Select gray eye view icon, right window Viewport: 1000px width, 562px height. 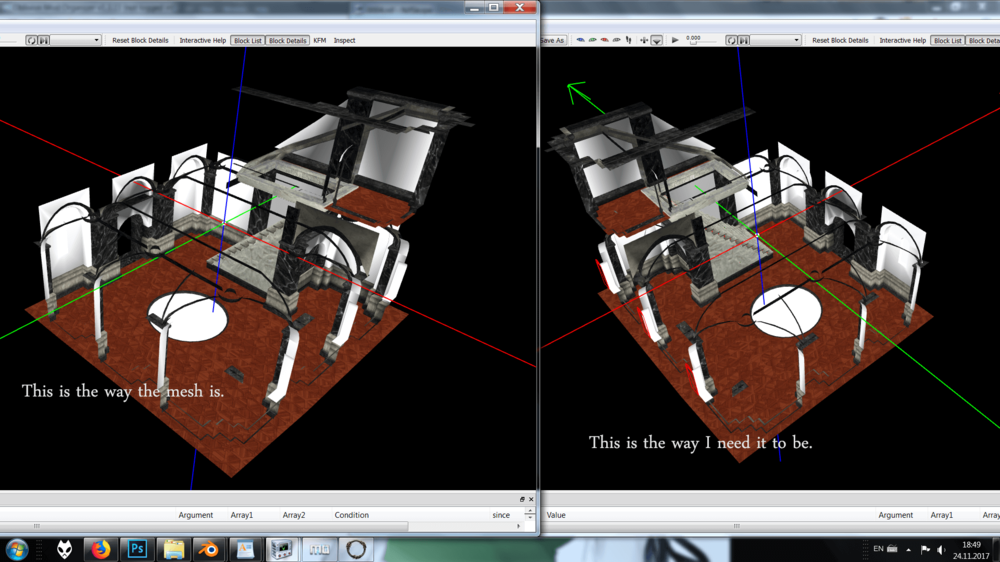[617, 40]
